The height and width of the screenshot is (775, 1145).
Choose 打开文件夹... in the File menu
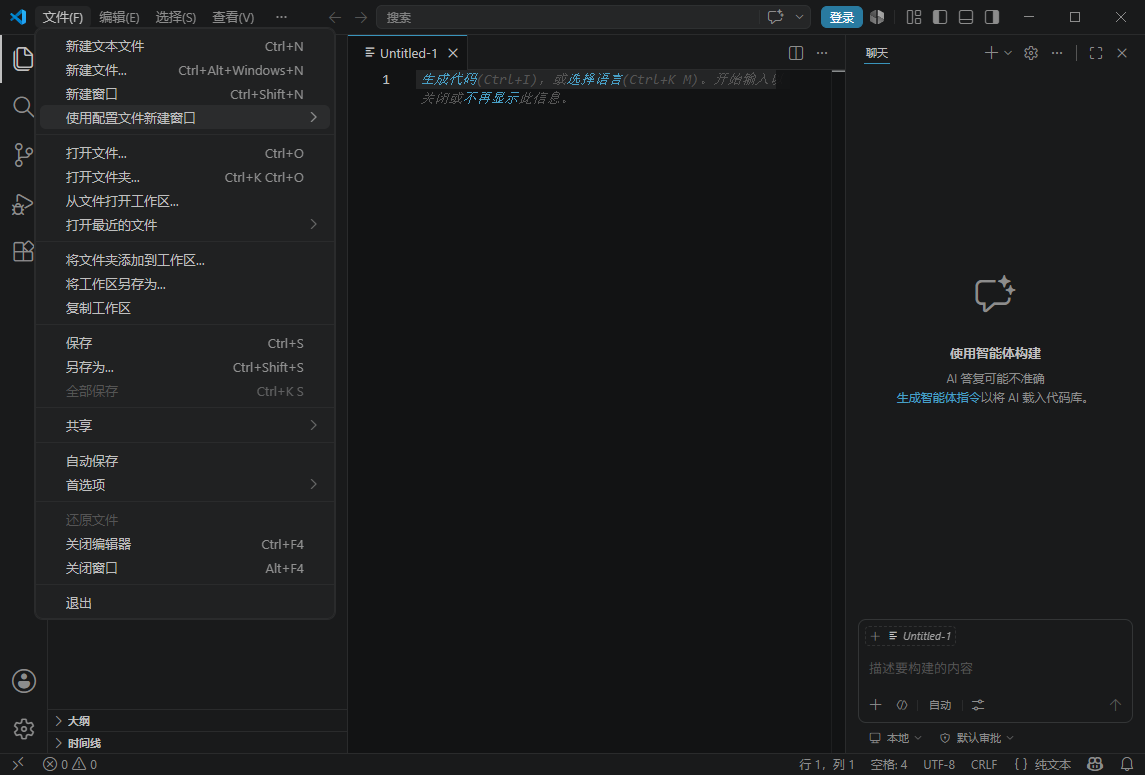point(185,177)
